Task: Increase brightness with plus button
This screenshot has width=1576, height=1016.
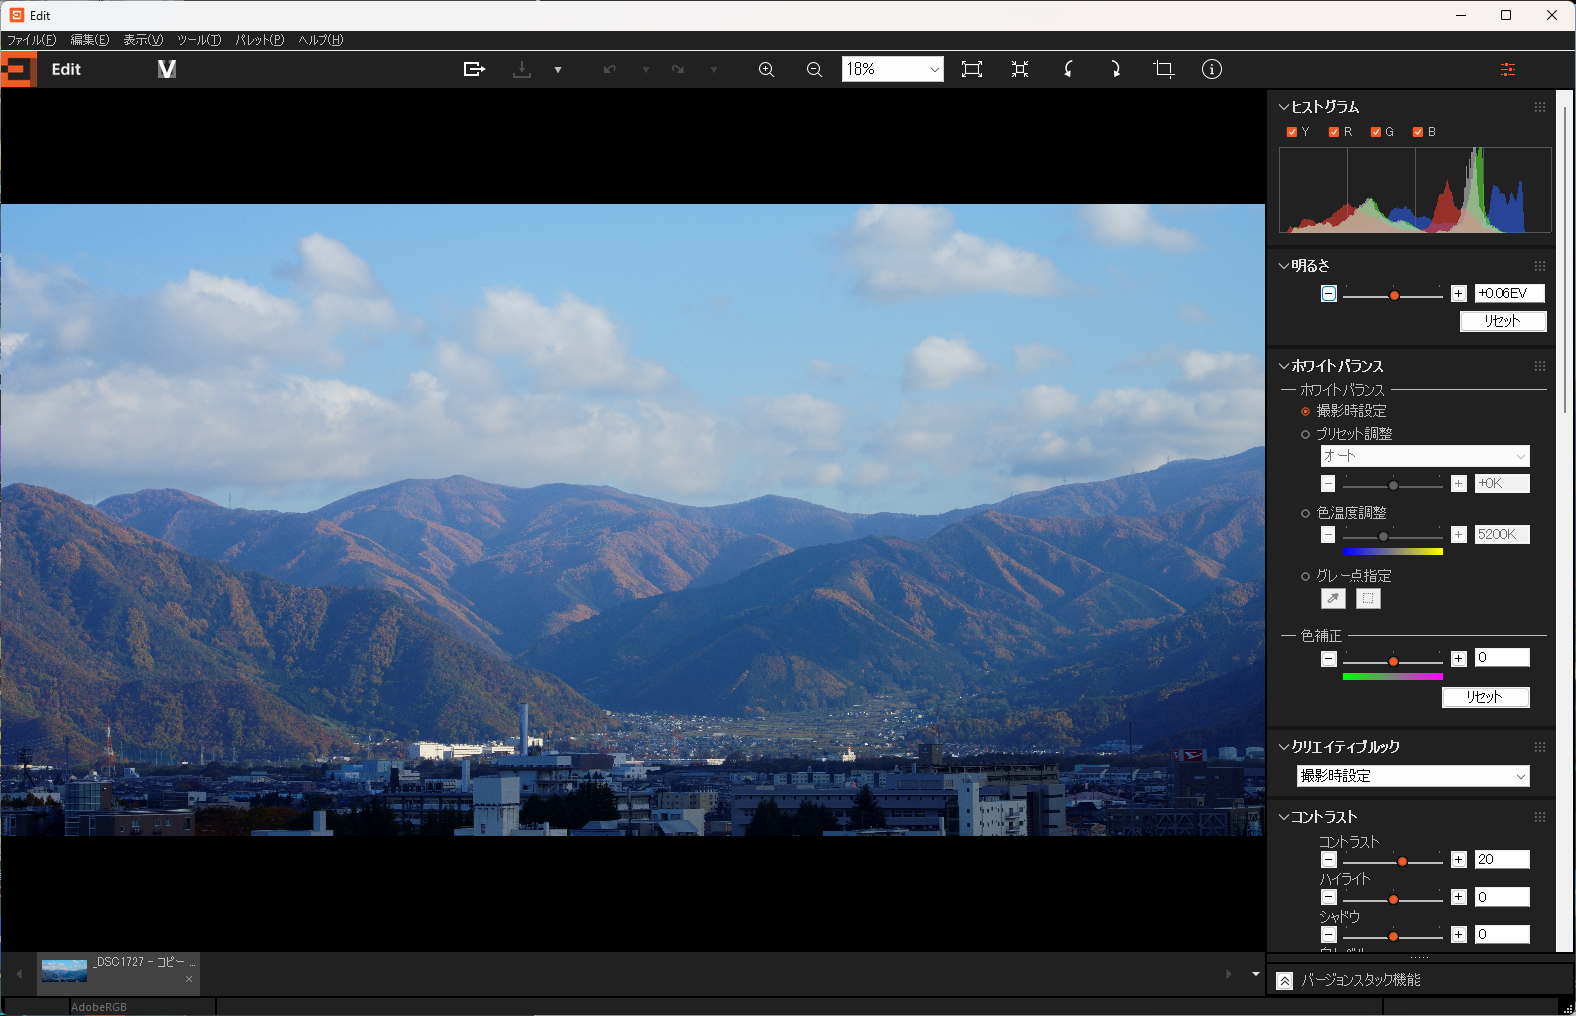Action: click(x=1459, y=294)
